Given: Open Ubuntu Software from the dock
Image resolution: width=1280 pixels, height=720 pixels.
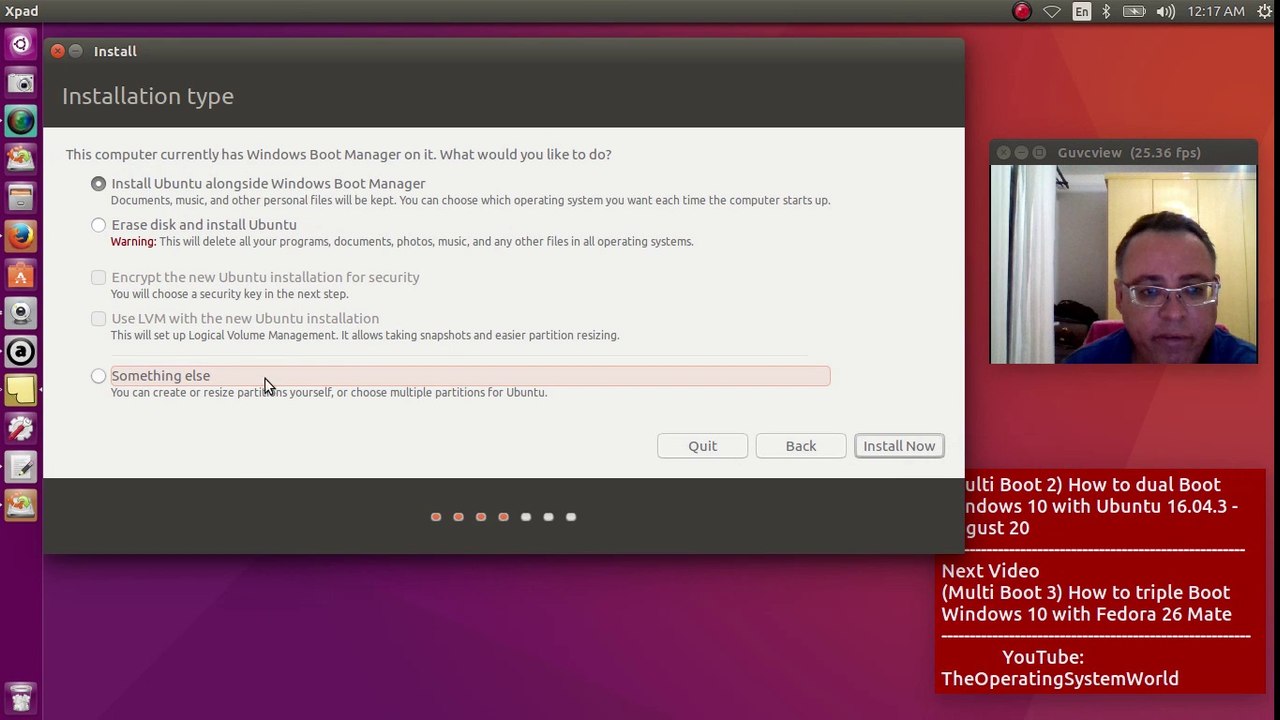Looking at the screenshot, I should click(x=20, y=275).
